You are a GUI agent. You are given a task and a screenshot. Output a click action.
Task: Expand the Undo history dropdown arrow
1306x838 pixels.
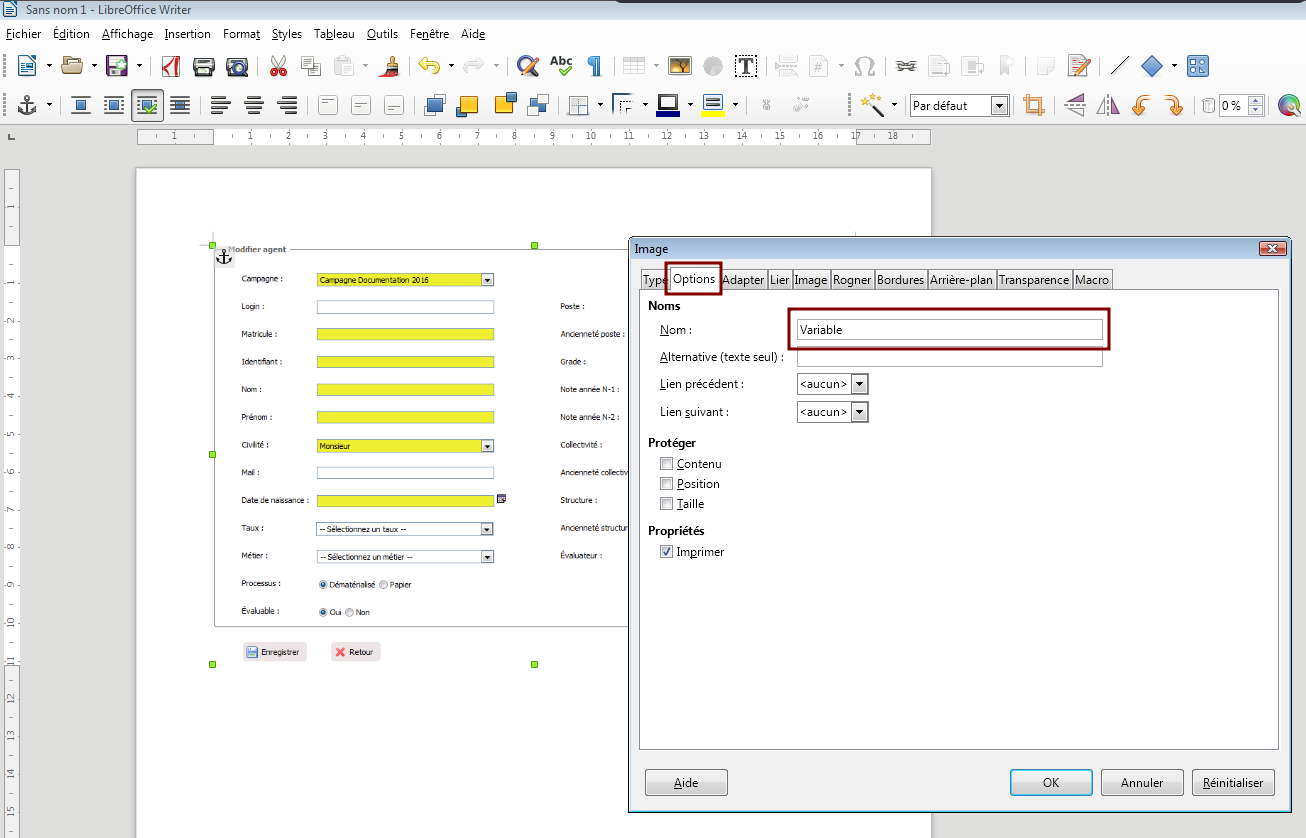[x=451, y=66]
